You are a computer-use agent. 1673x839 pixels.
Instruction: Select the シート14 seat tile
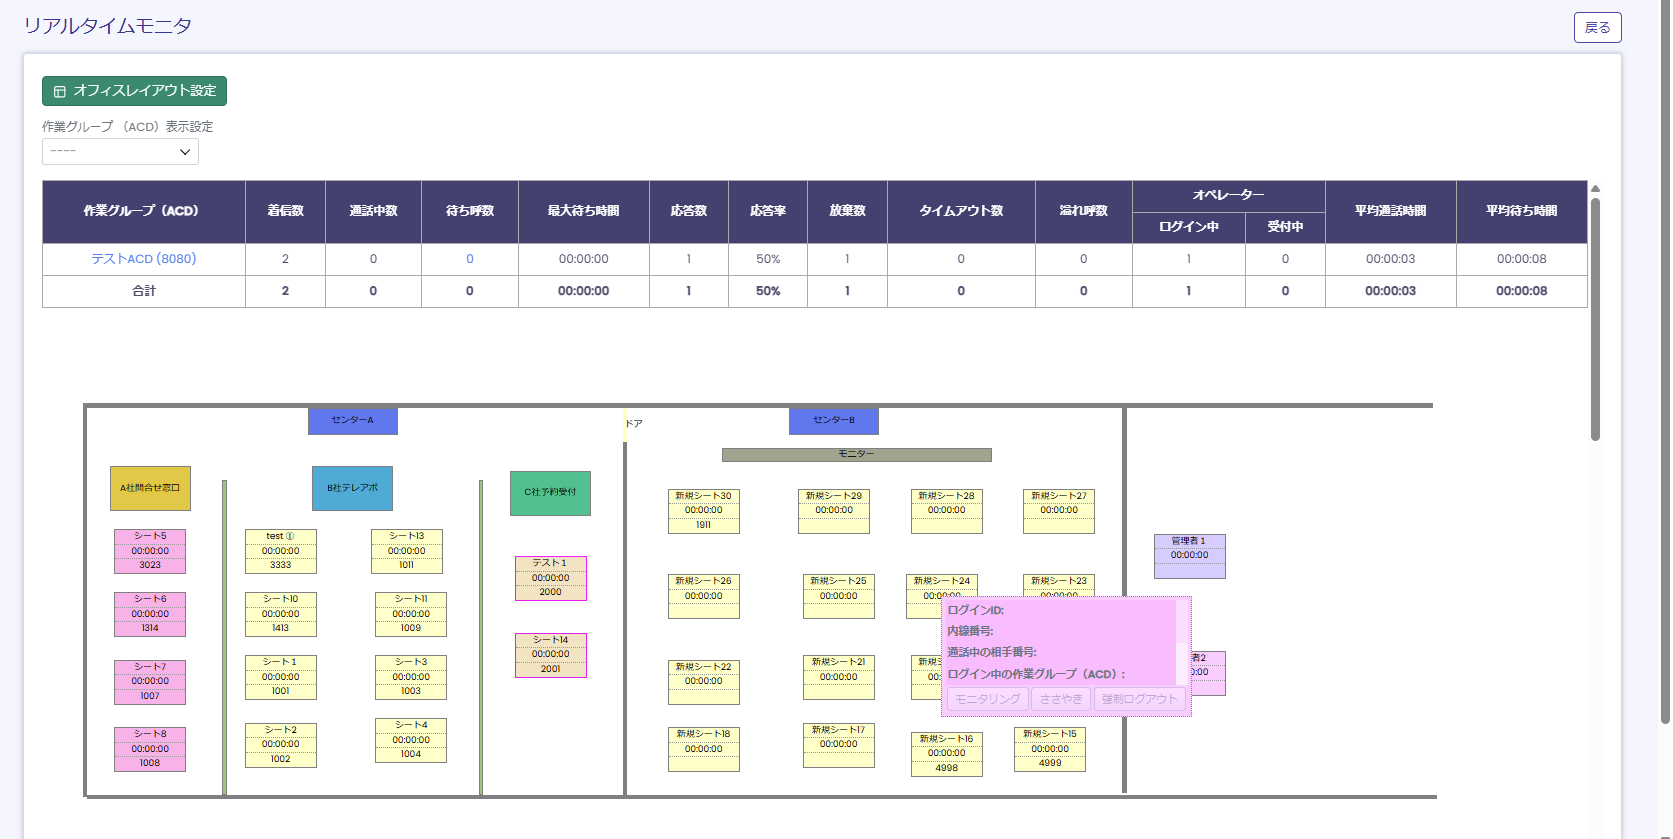(550, 655)
